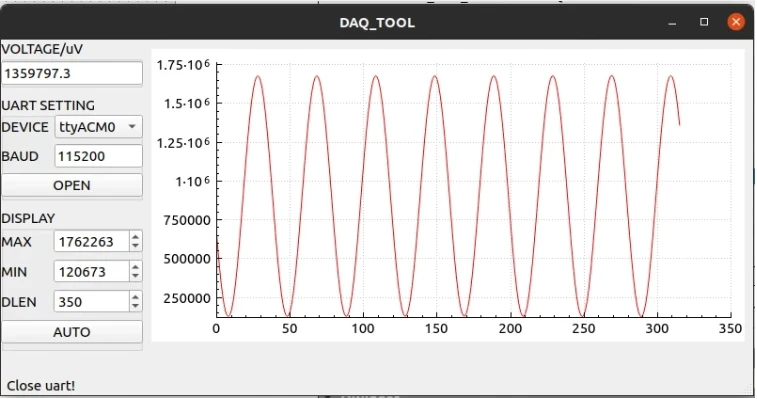This screenshot has width=757, height=399.
Task: Maximize the DAQ_TOOL window
Action: point(704,22)
